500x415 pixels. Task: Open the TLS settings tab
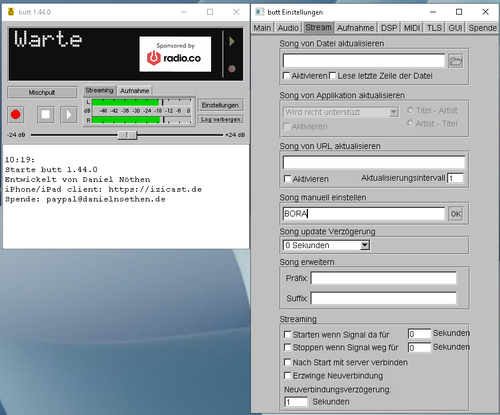[434, 28]
